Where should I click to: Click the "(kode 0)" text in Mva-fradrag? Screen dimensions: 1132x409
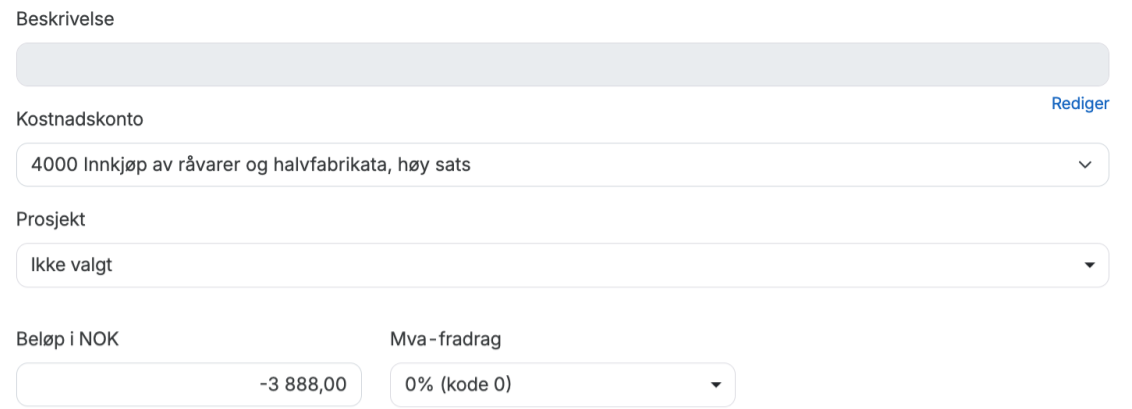(477, 385)
